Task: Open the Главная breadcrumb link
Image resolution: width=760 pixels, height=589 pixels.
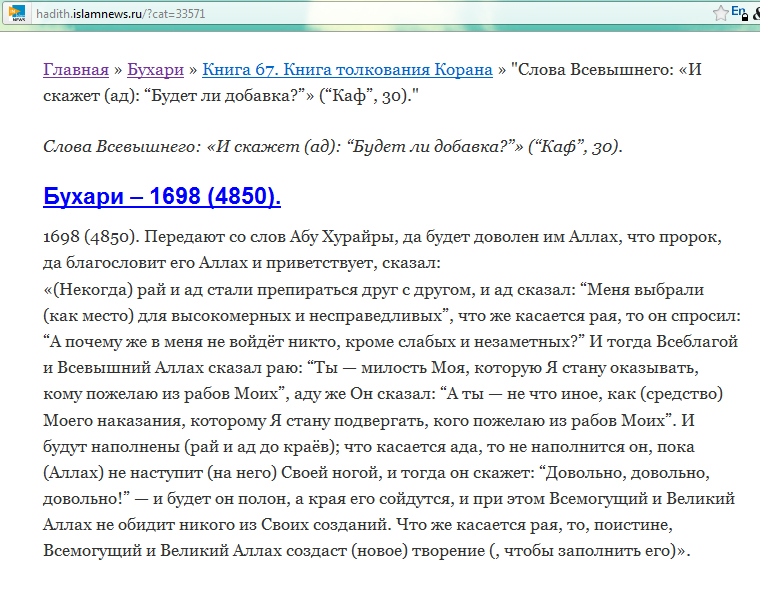Action: pyautogui.click(x=76, y=70)
